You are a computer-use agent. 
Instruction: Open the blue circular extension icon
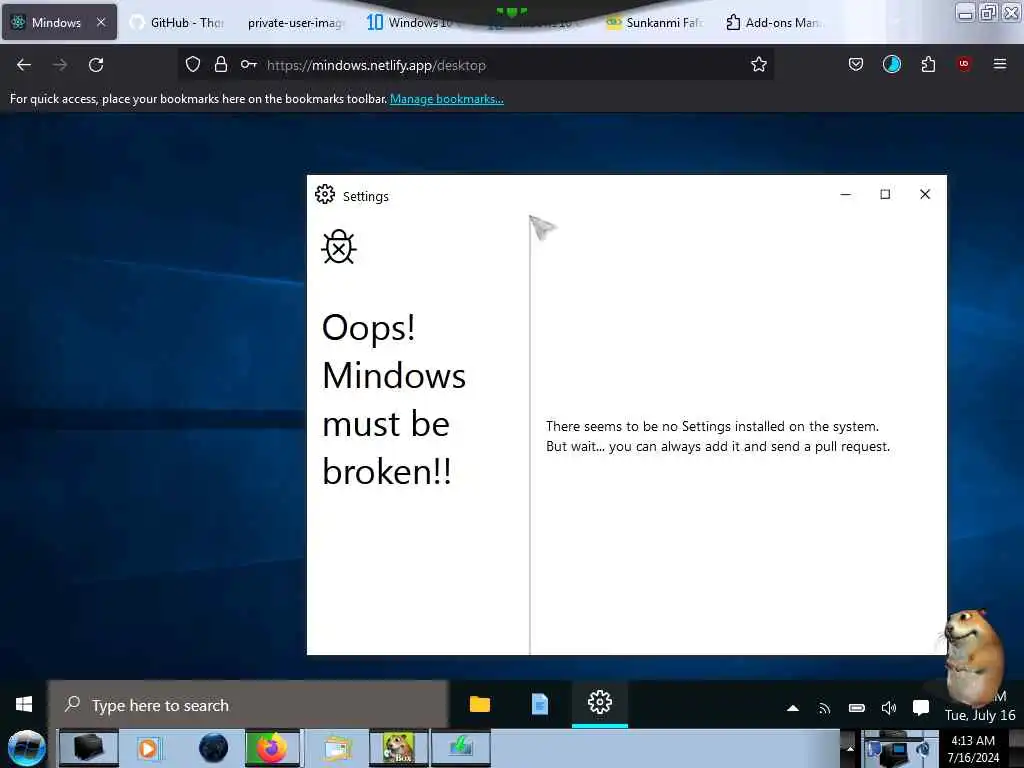point(891,65)
